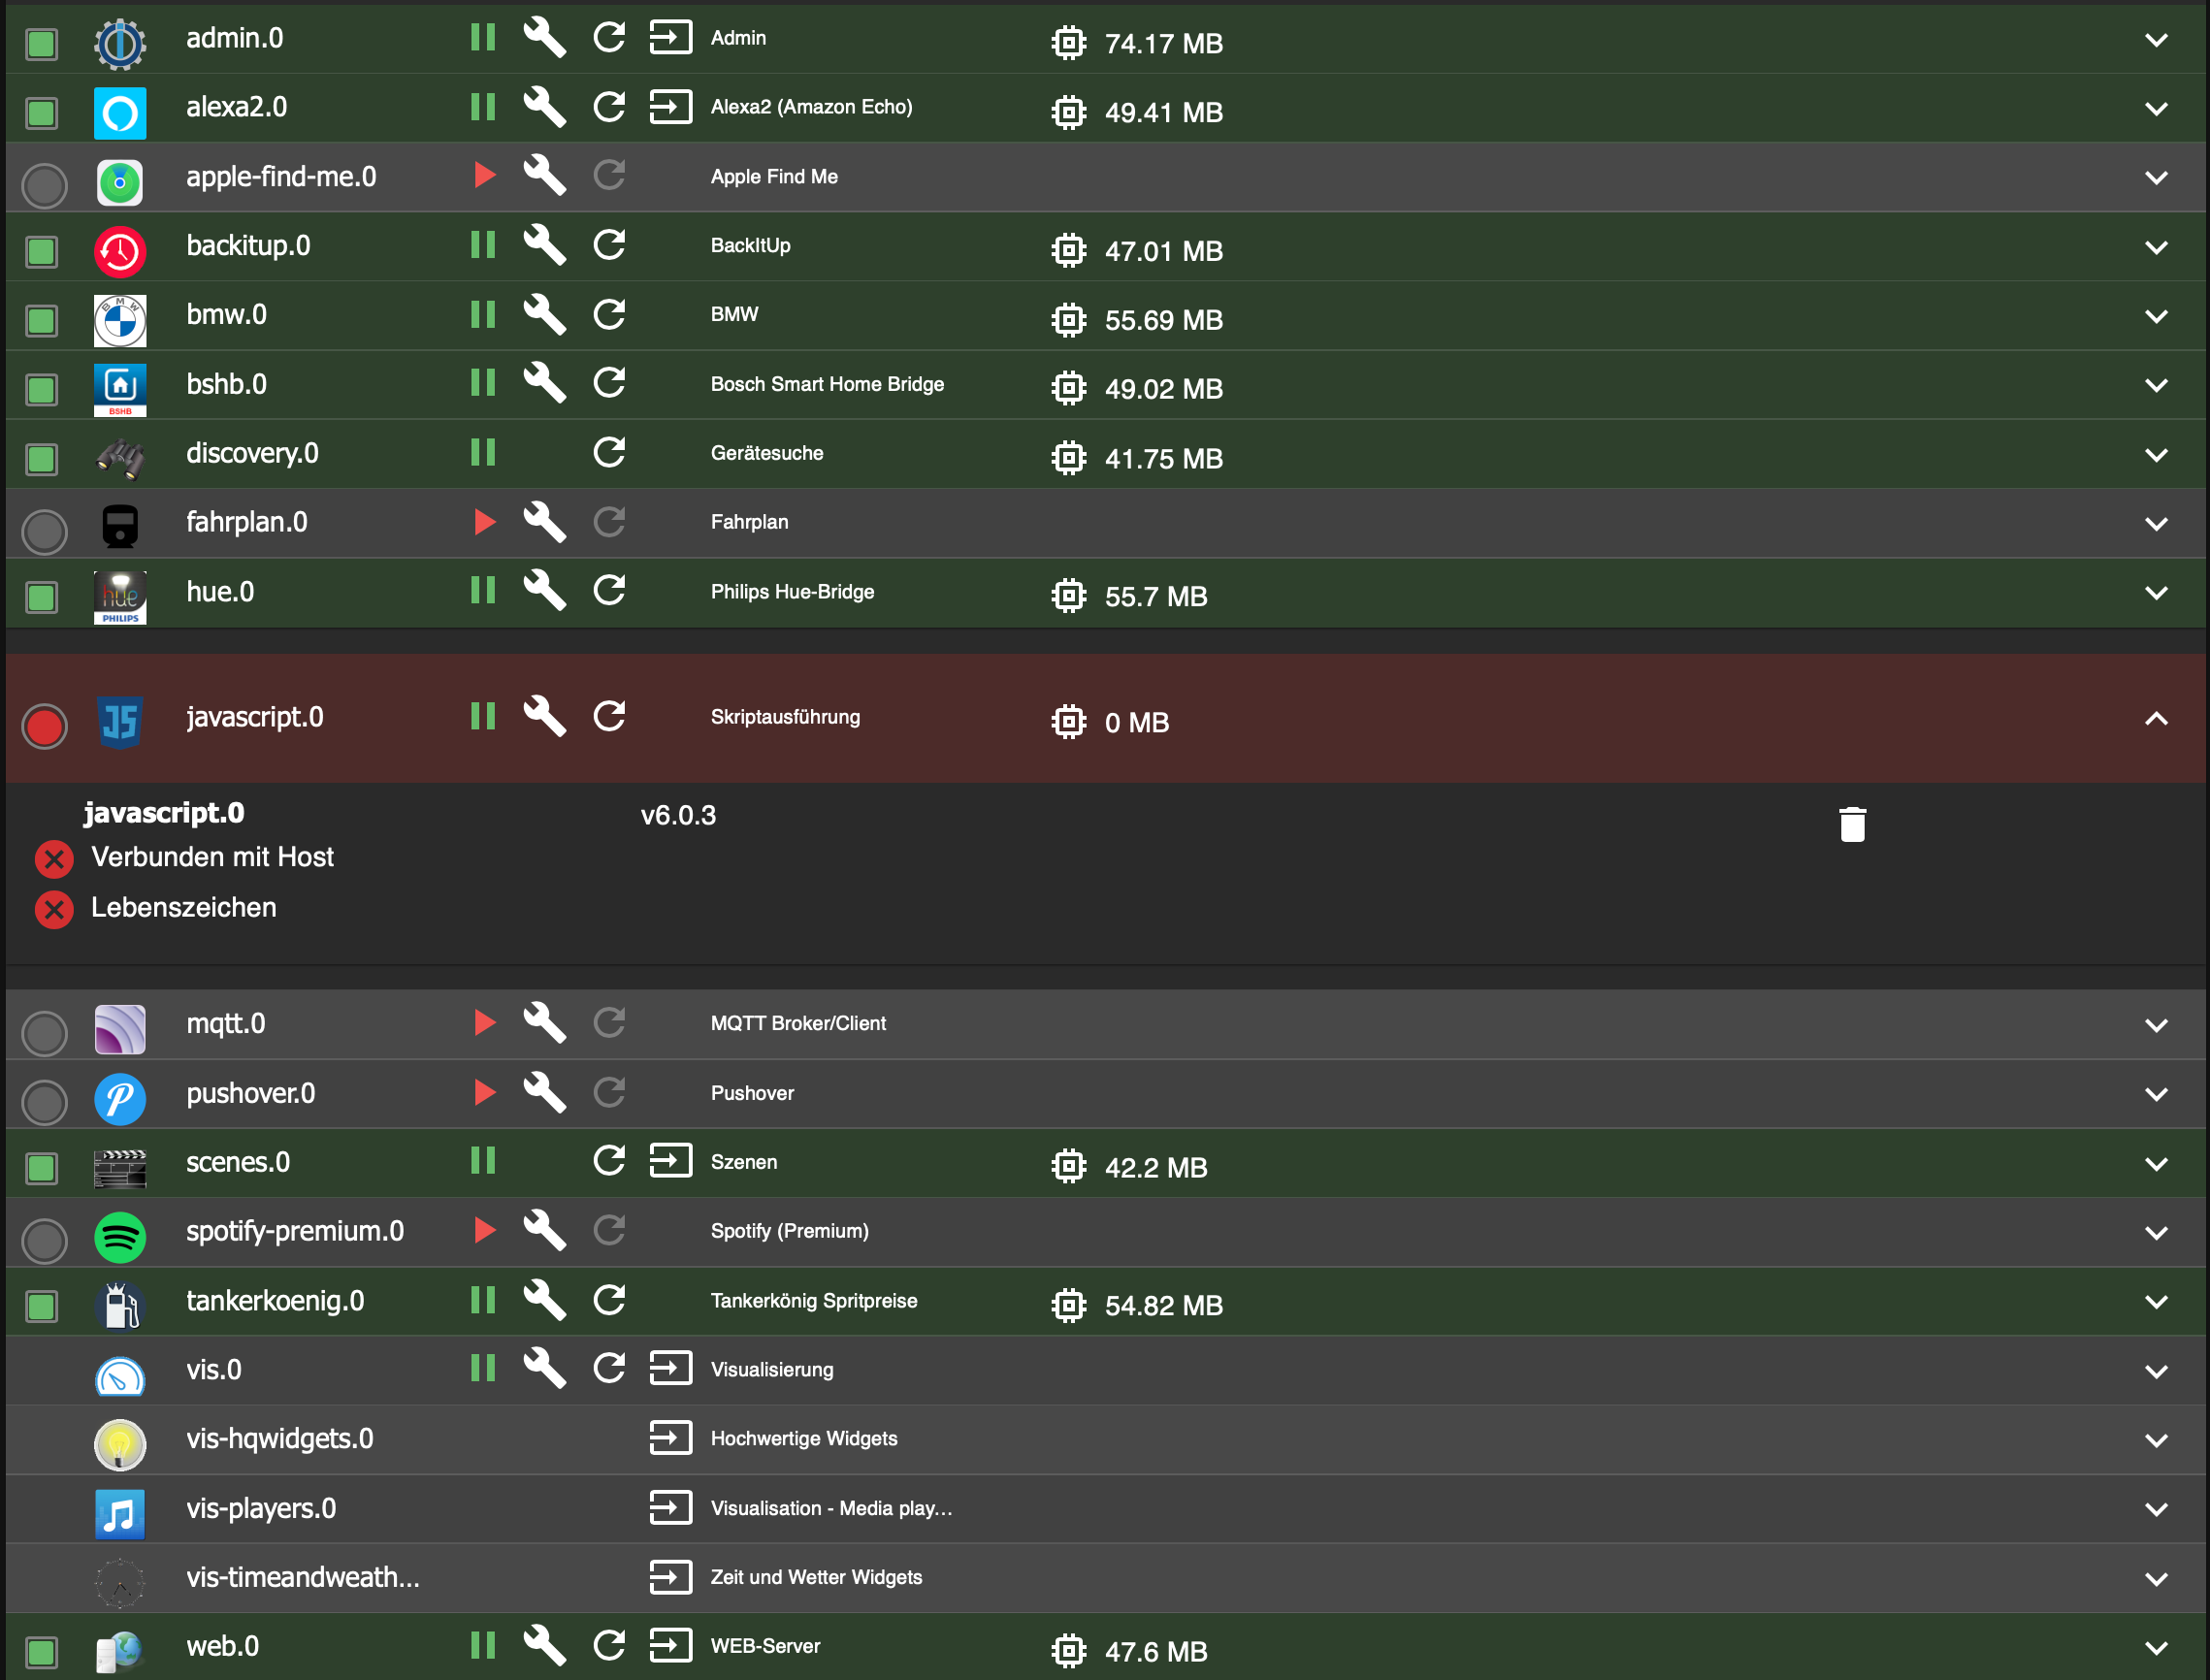Collapse the javascript.0 details panel
Screen dimensions: 2210x1680
coord(2156,718)
